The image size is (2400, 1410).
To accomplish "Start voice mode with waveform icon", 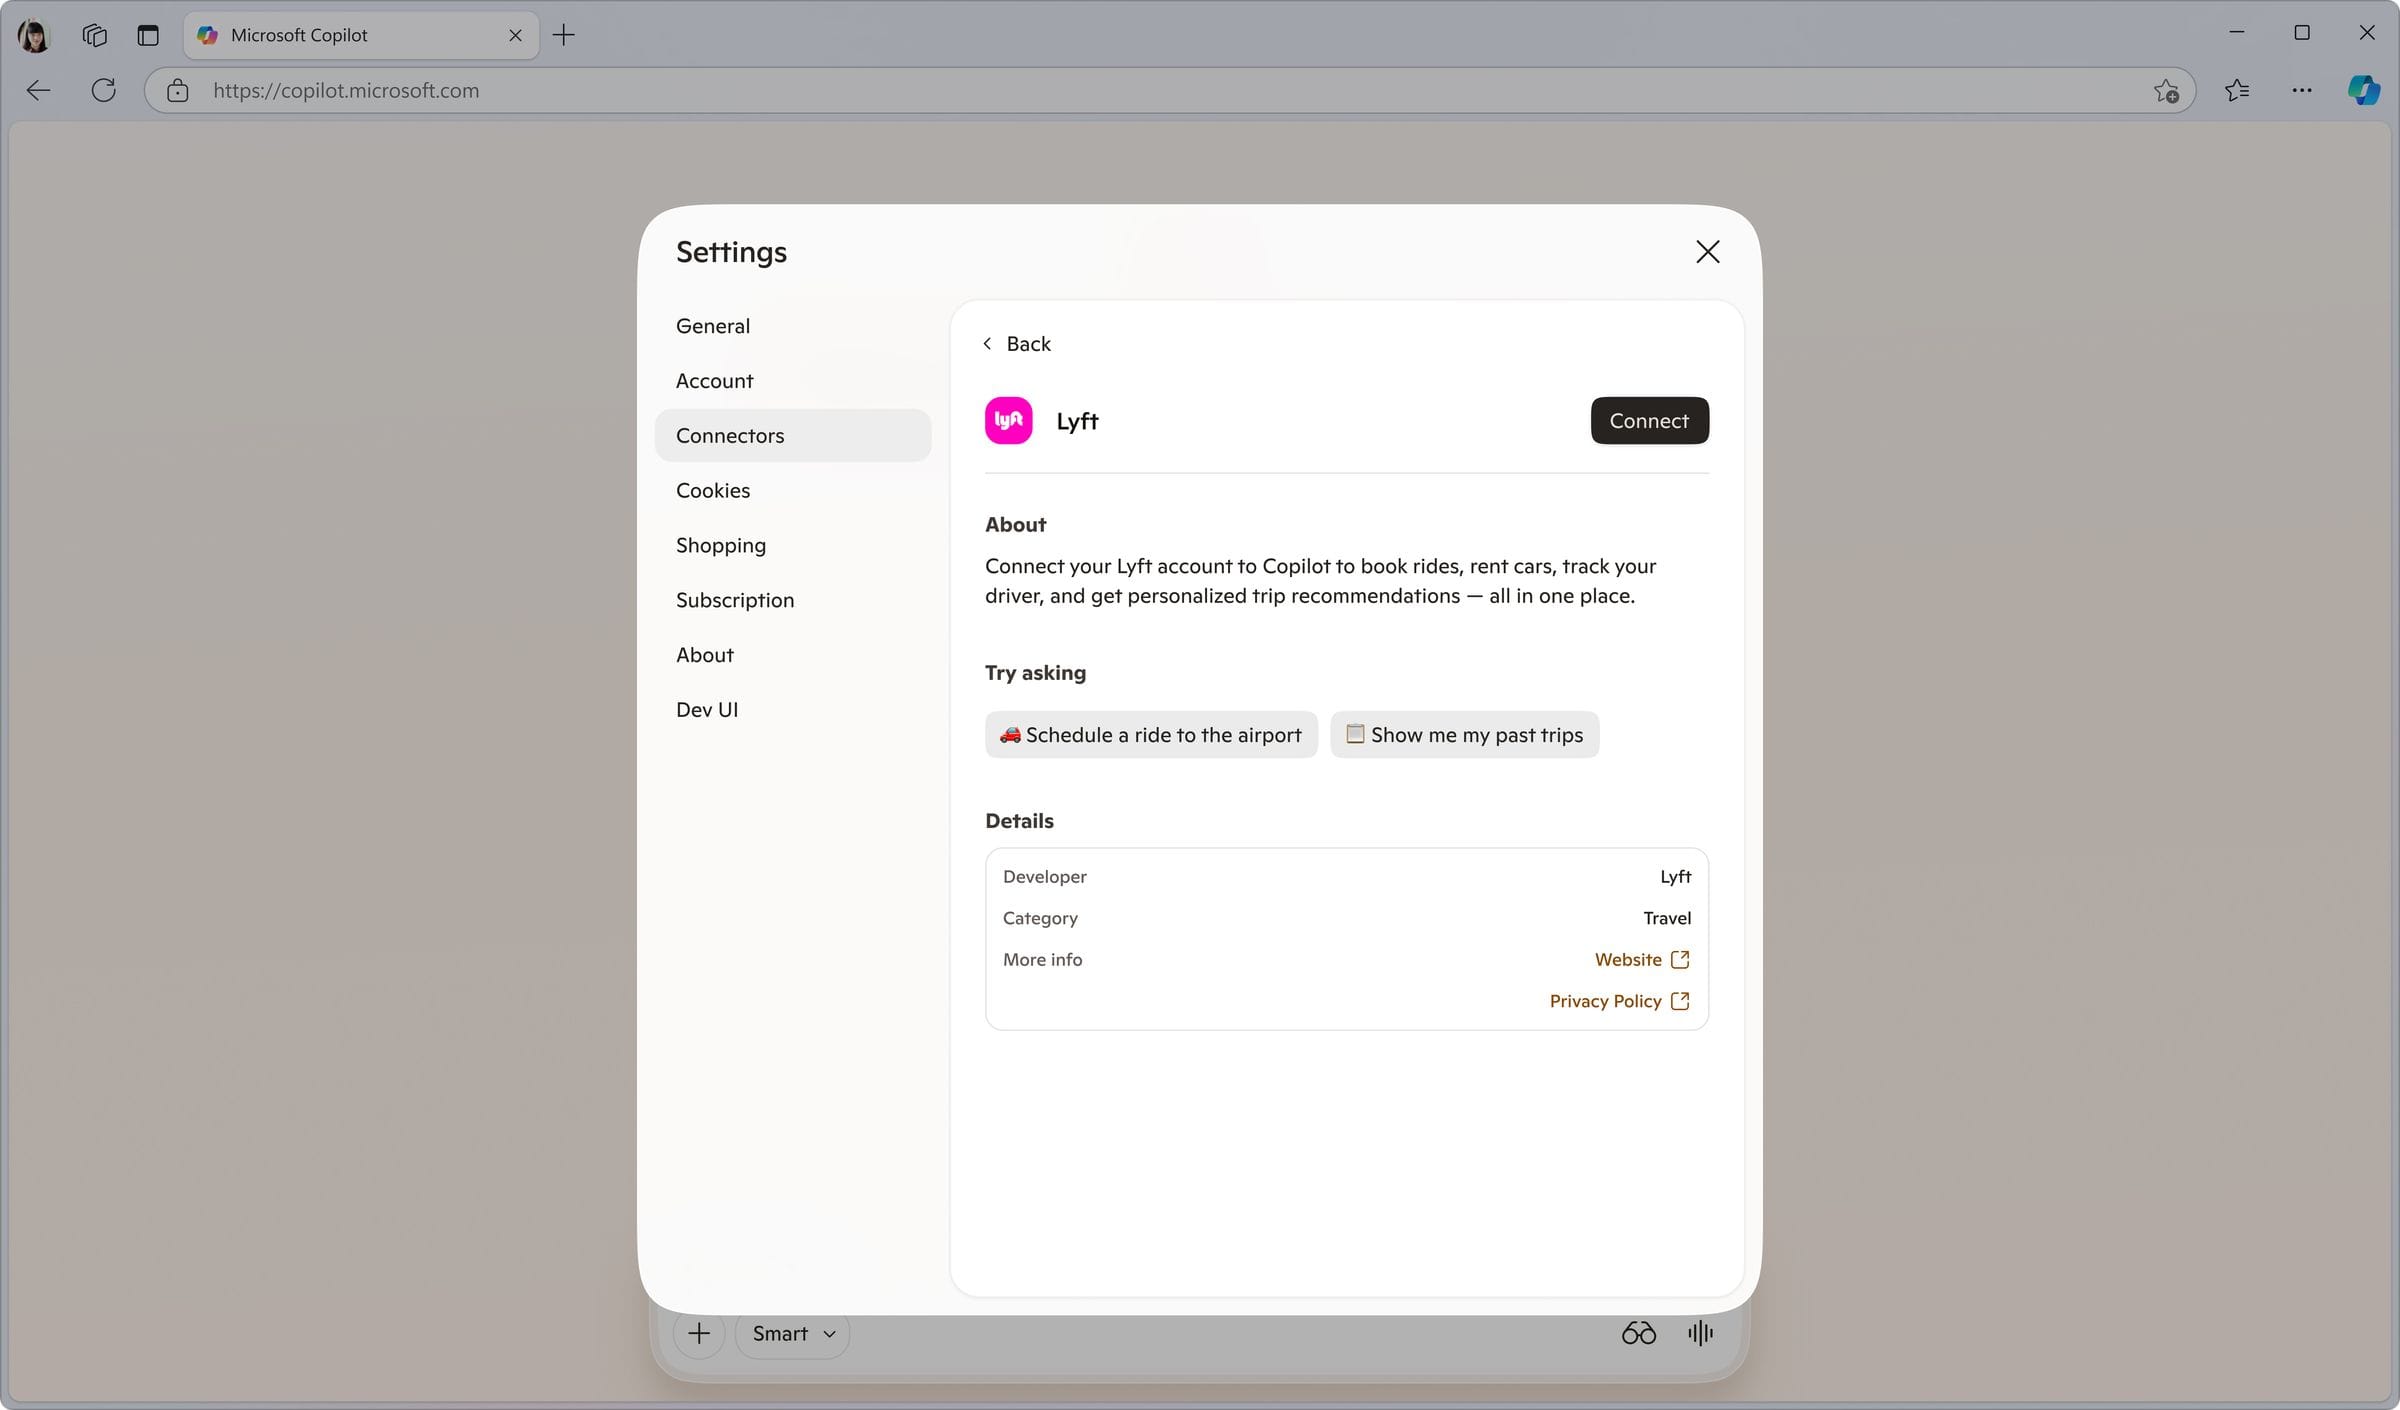I will [1700, 1333].
